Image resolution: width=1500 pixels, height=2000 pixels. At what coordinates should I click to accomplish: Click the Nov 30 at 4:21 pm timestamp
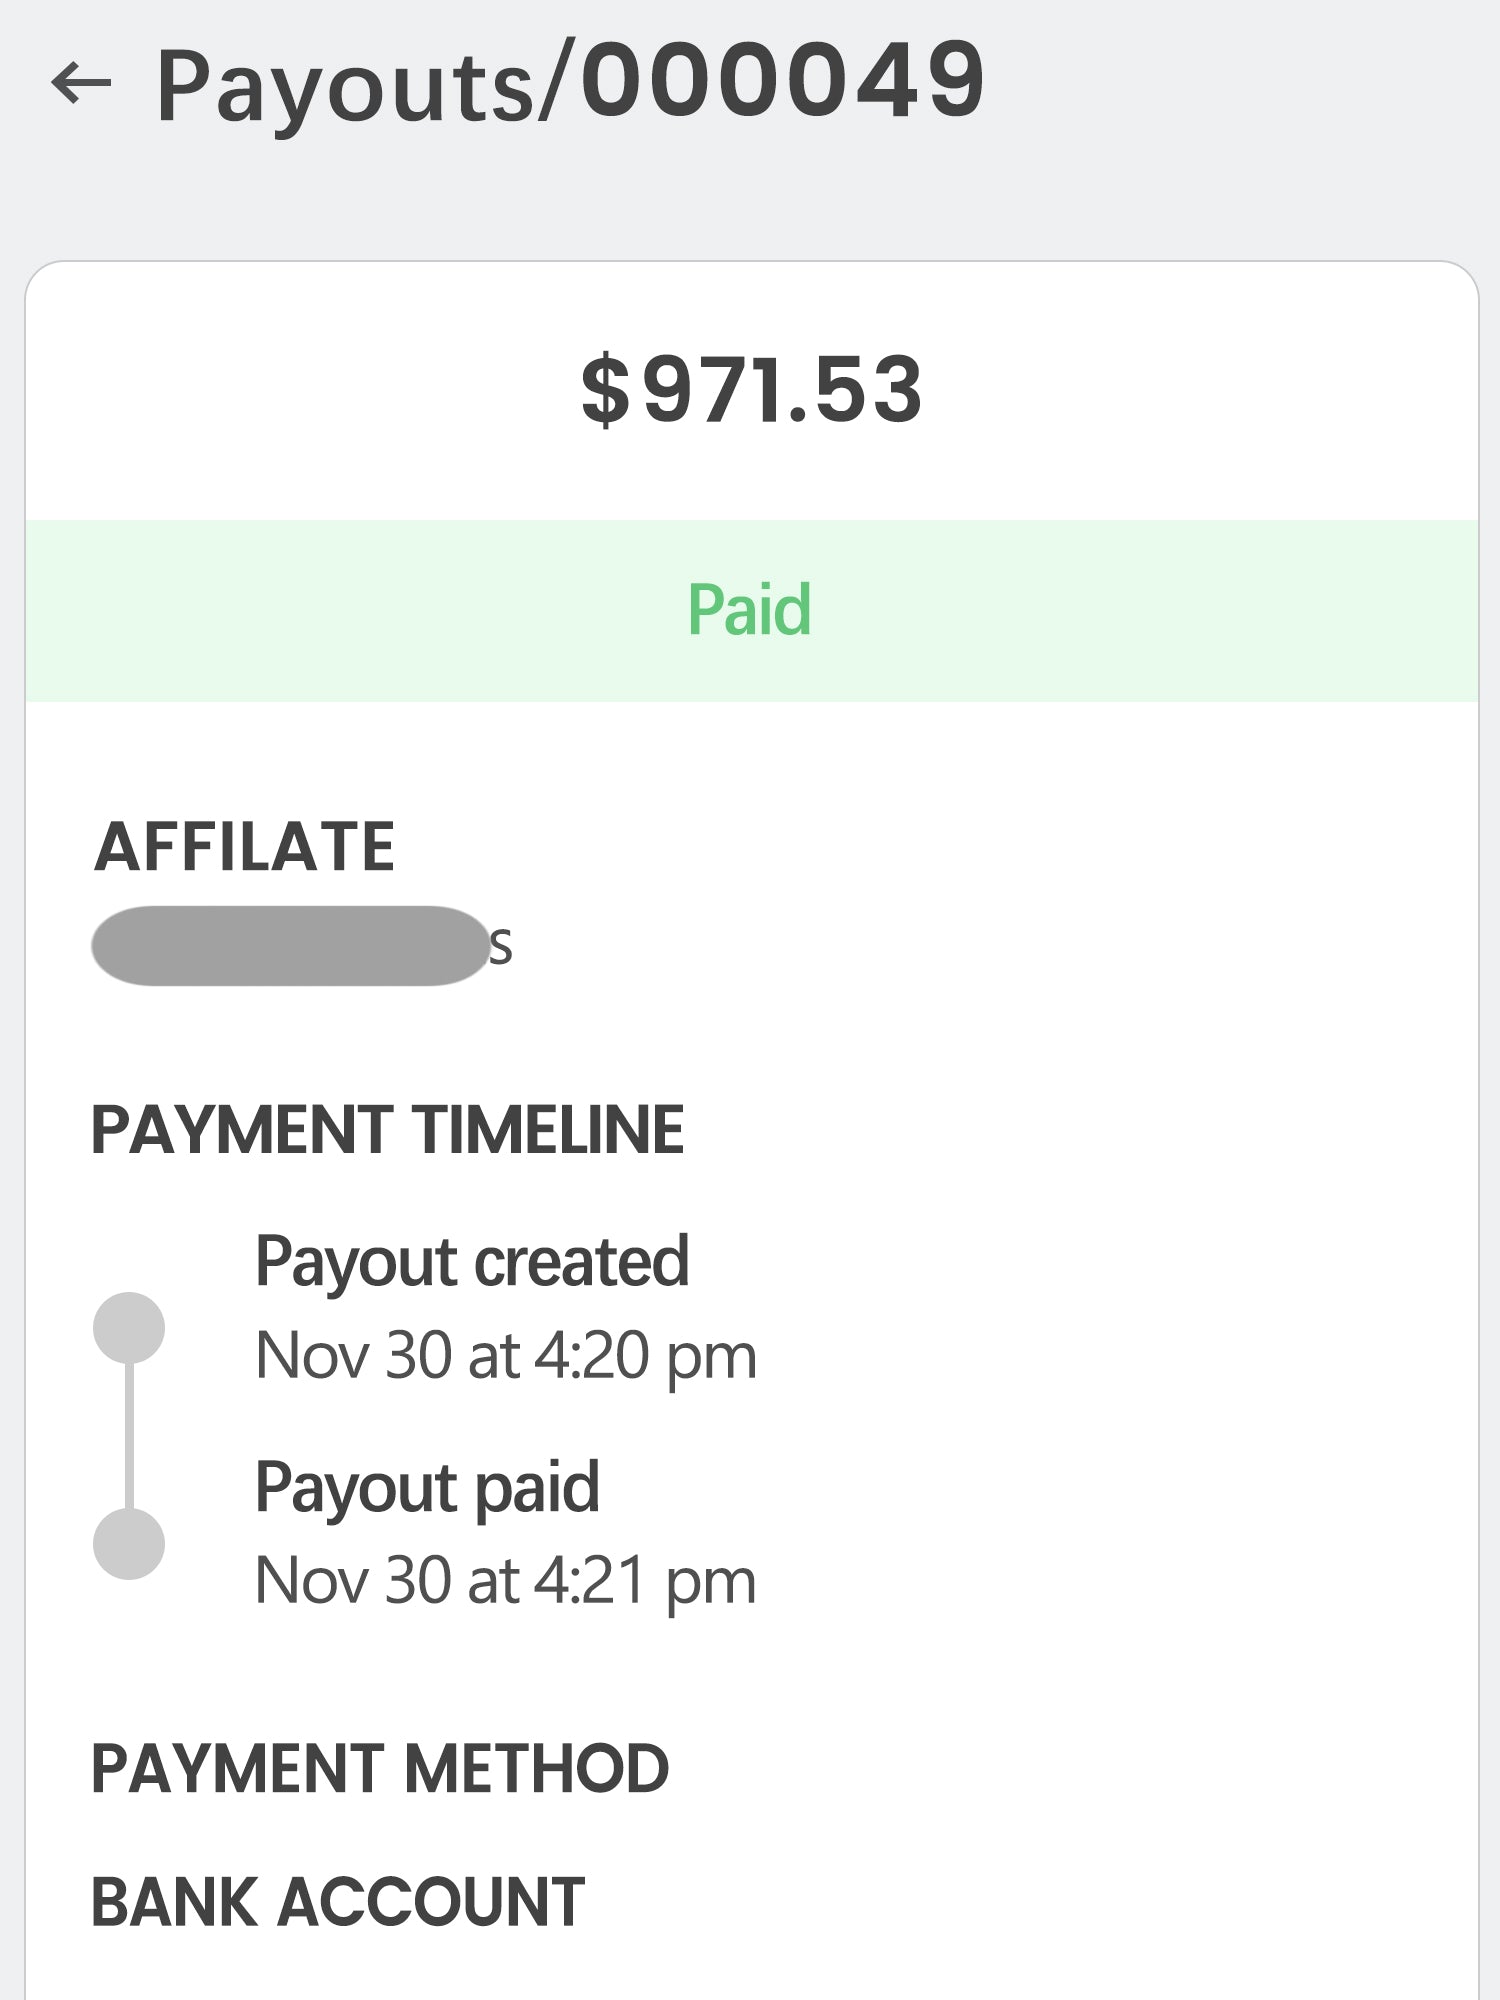tap(506, 1581)
